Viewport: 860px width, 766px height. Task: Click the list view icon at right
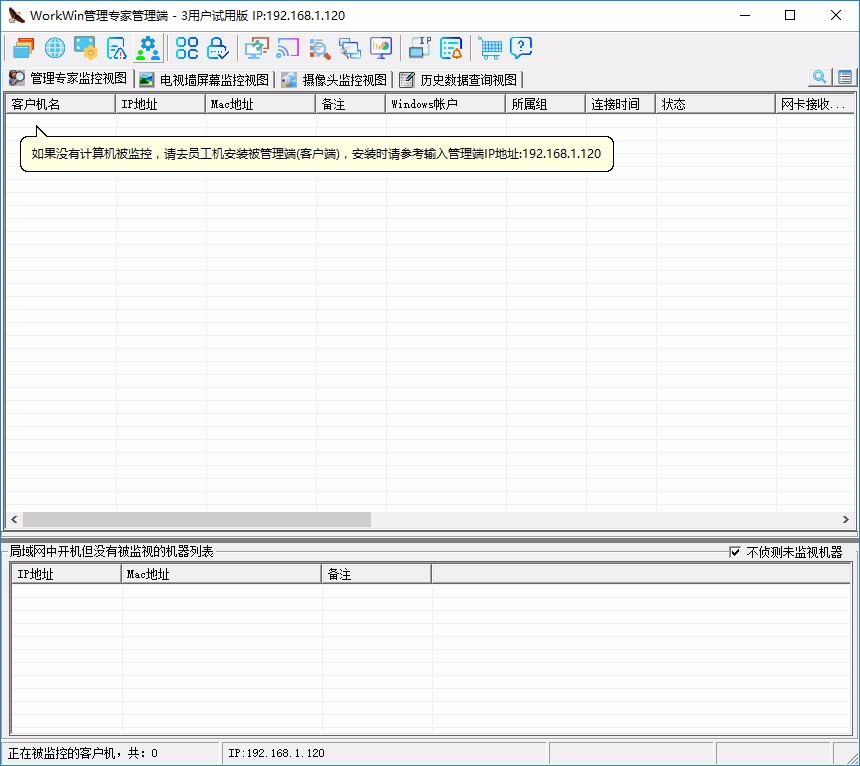[846, 77]
